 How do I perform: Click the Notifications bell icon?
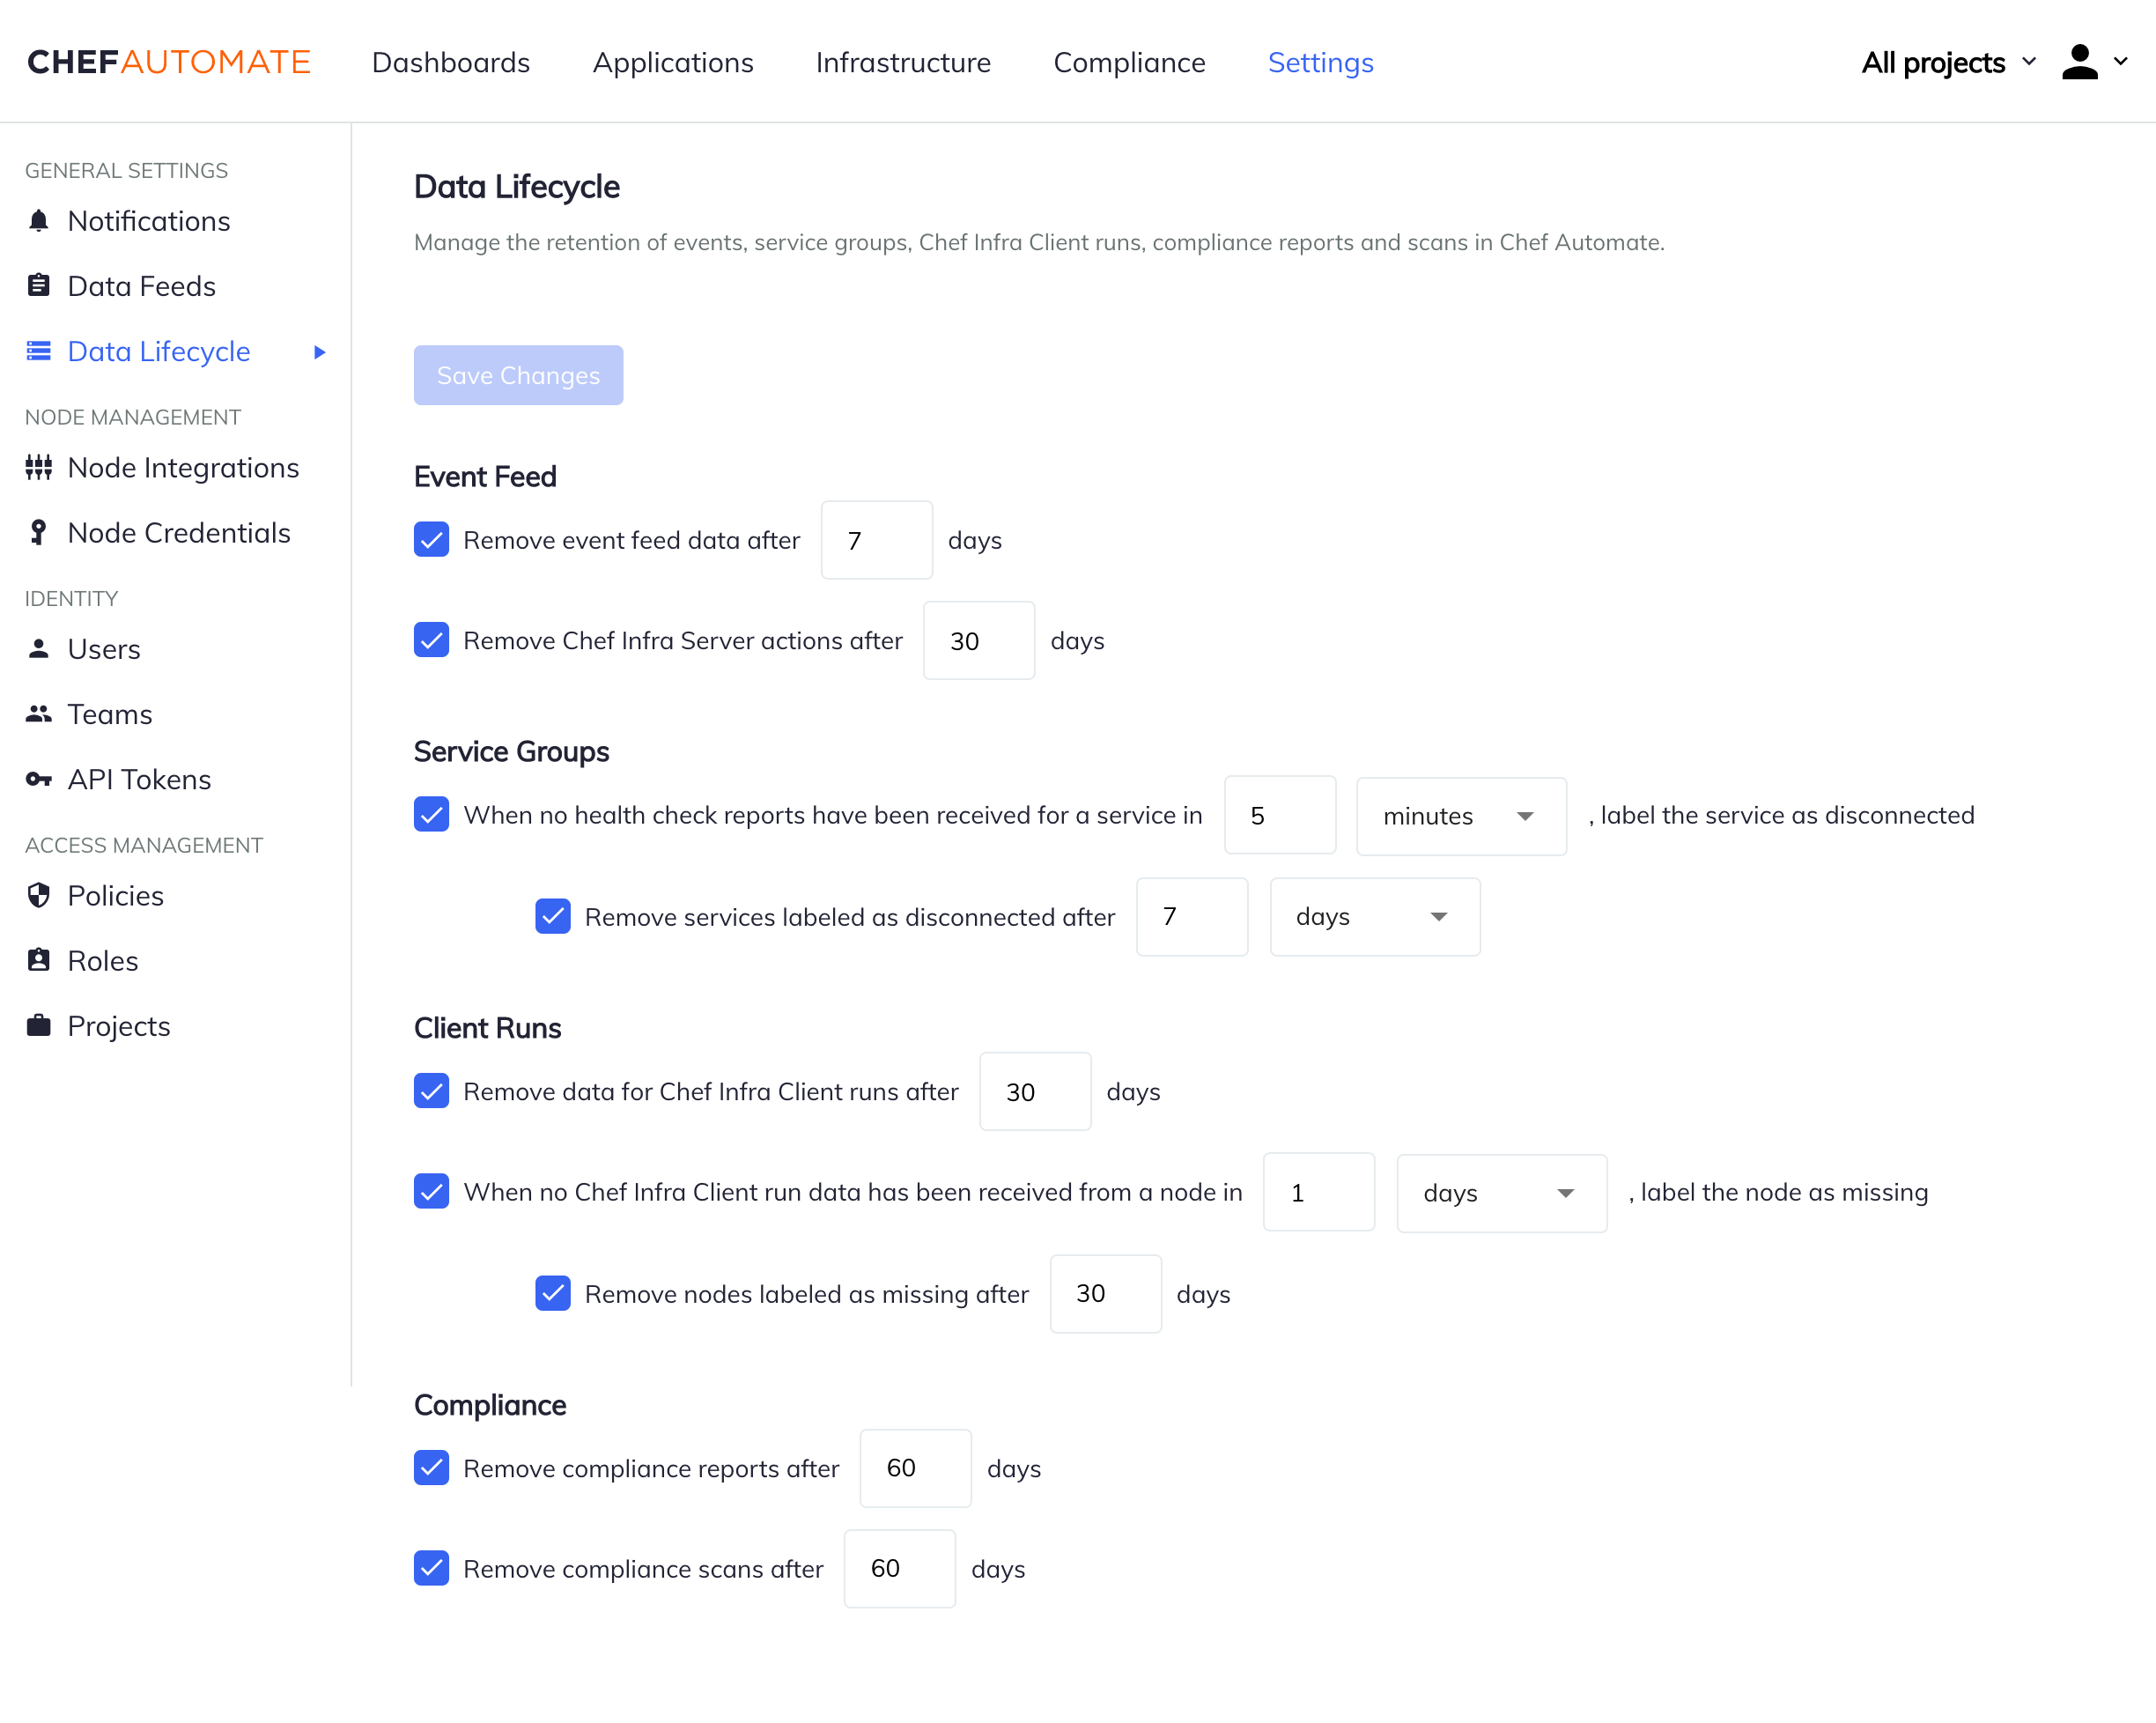coord(38,221)
